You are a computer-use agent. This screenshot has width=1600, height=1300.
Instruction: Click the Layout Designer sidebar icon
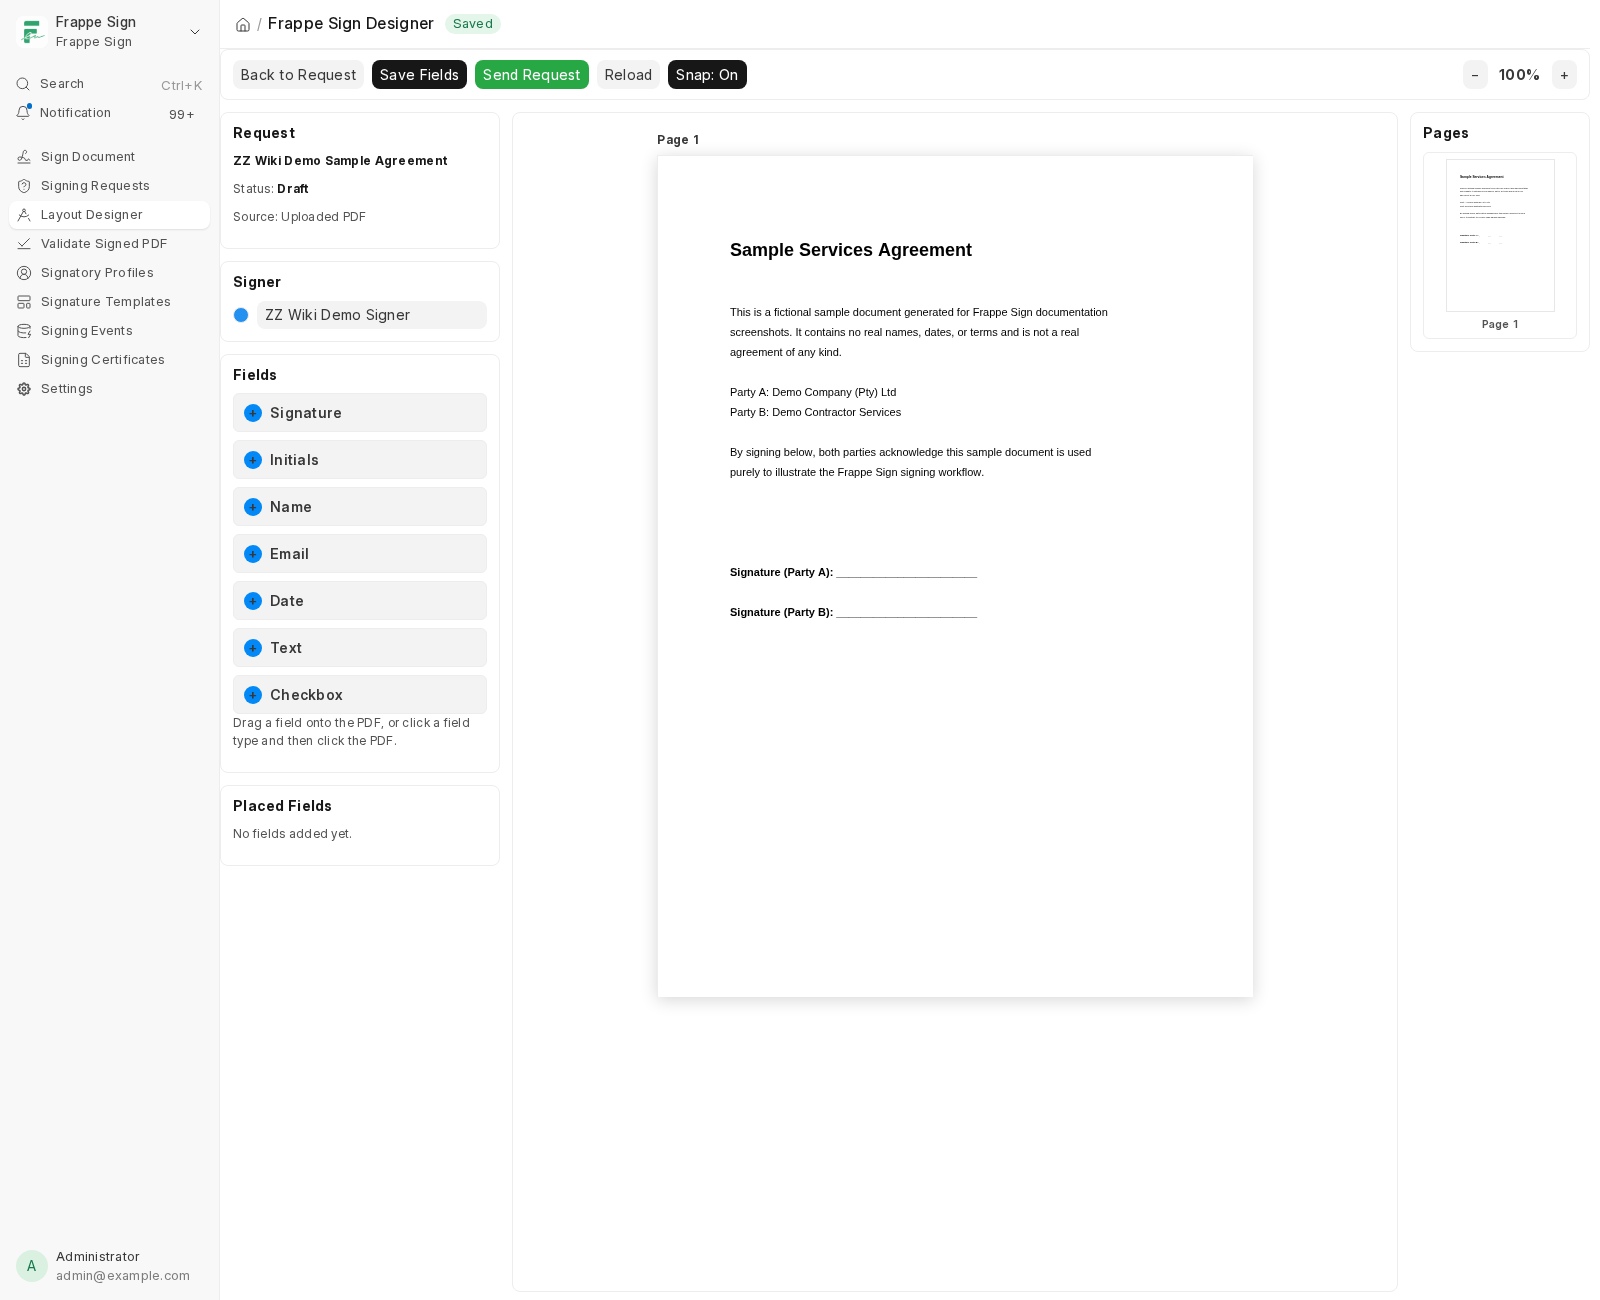pos(24,215)
